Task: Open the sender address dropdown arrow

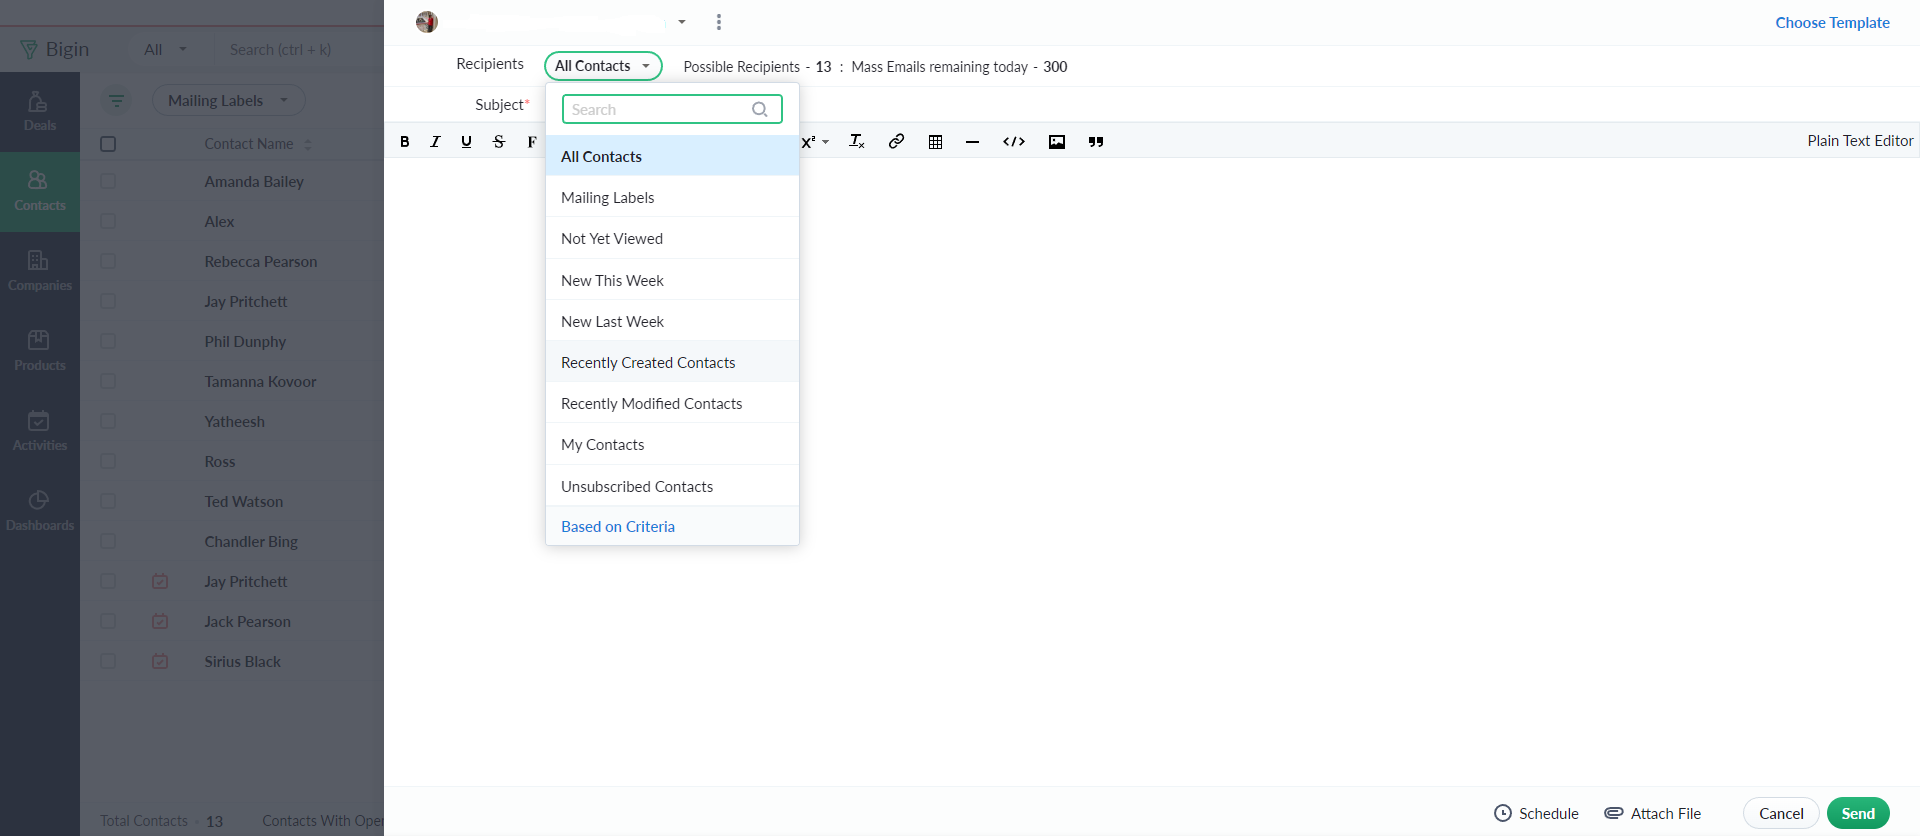Action: tap(682, 22)
